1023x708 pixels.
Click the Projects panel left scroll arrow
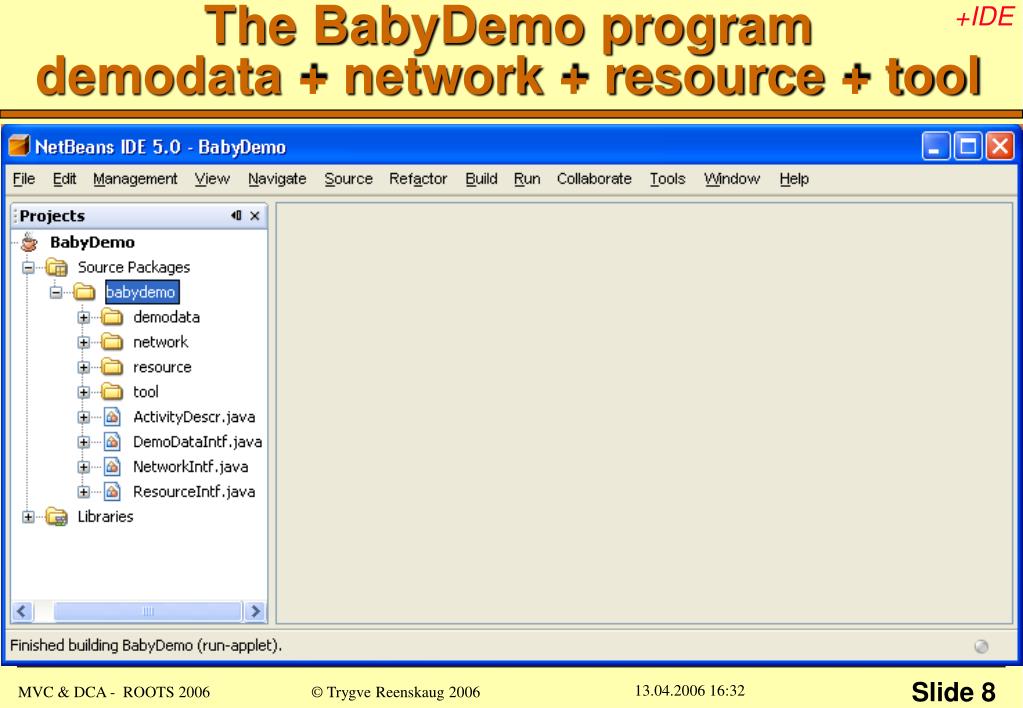[22, 611]
